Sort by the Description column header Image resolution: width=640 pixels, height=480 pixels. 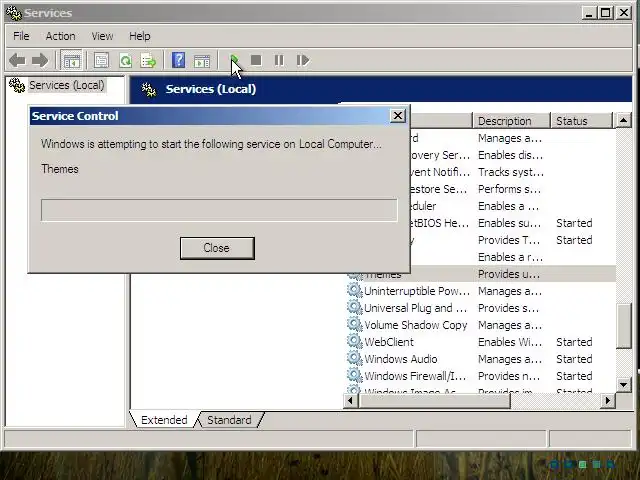tap(511, 121)
